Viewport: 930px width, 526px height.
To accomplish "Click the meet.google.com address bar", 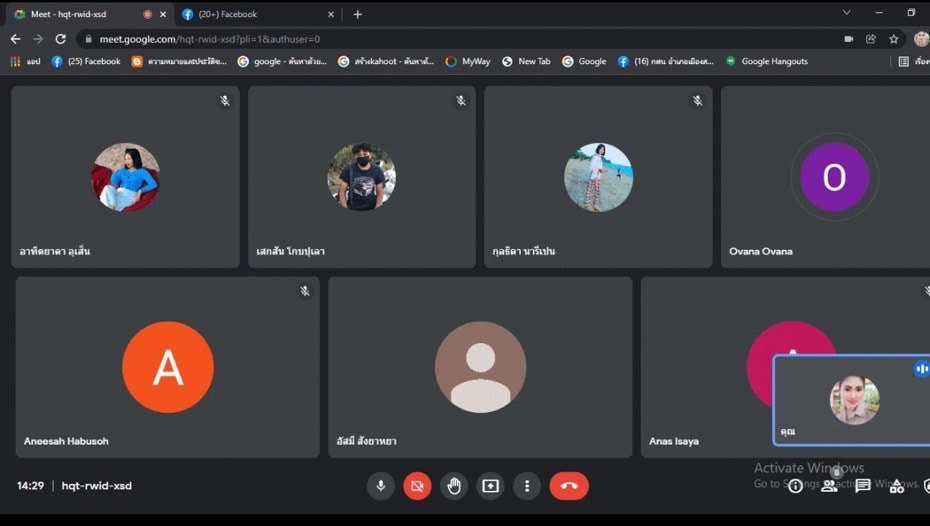I will pos(400,39).
